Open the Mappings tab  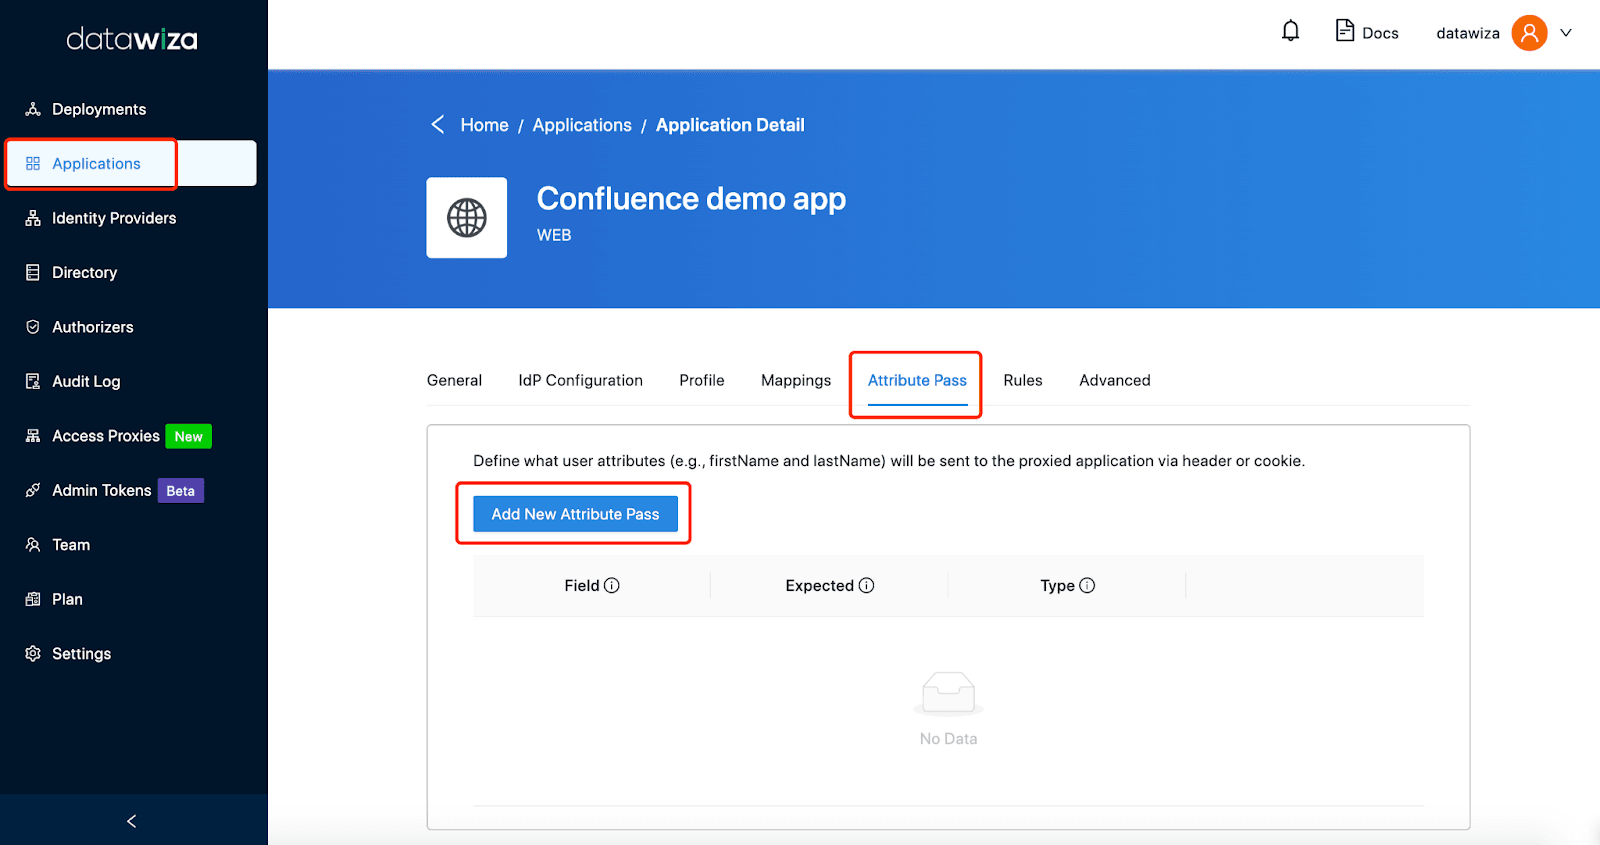(796, 380)
